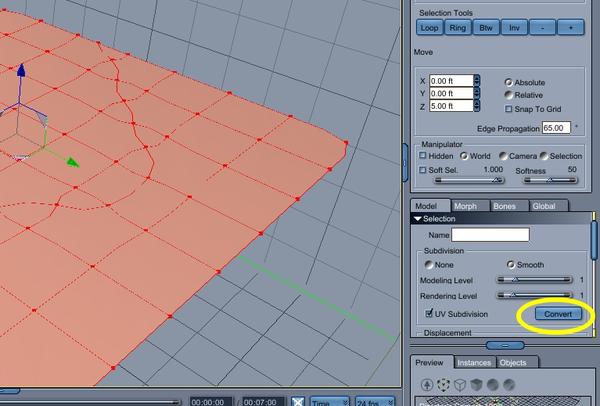Click the Modeling Level slider
The image size is (600, 406).
click(x=534, y=280)
